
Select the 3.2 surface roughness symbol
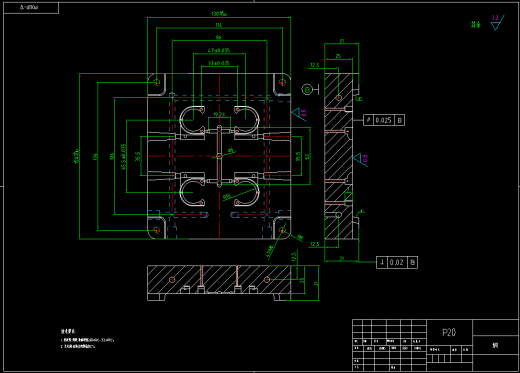497,22
